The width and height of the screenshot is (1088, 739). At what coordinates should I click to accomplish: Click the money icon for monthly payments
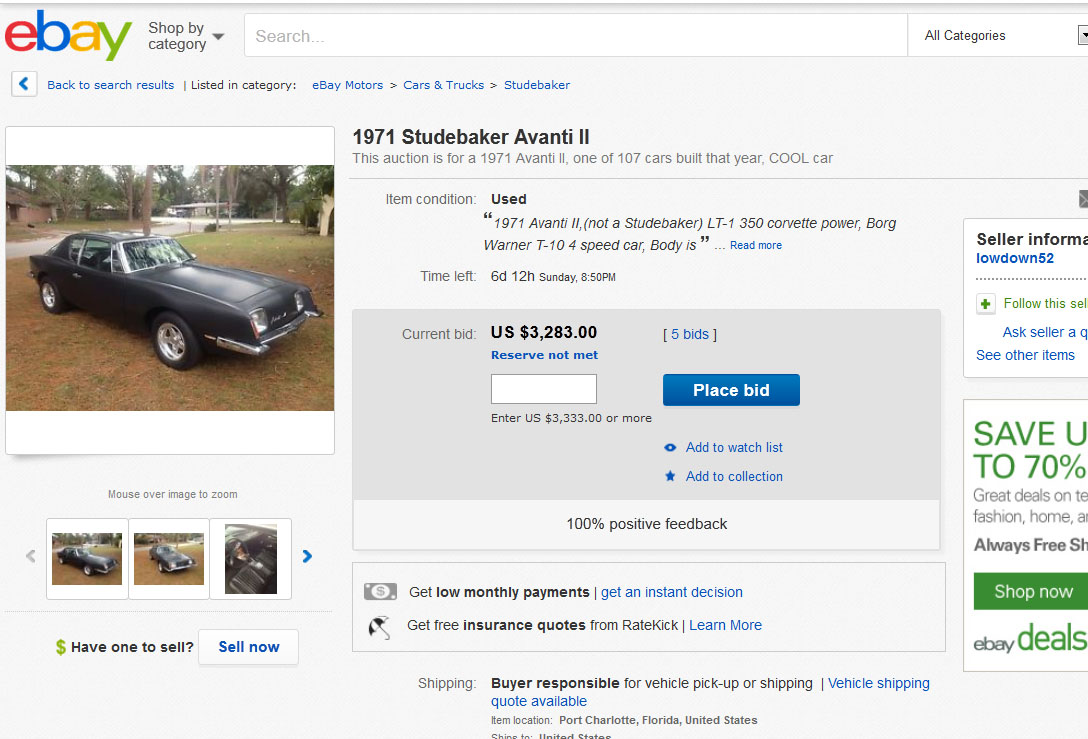(x=380, y=592)
